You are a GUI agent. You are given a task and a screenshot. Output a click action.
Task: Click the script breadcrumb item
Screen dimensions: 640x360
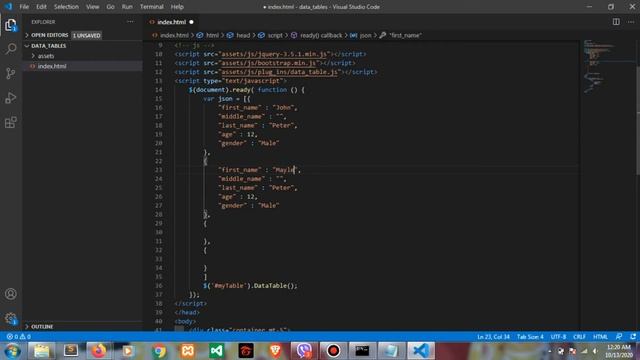click(275, 36)
